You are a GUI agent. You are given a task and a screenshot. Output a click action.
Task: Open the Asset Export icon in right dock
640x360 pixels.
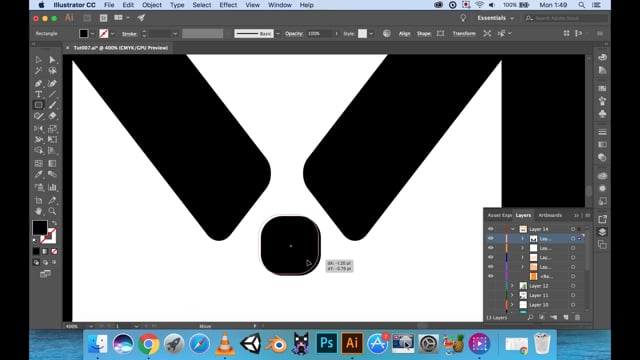[x=602, y=219]
